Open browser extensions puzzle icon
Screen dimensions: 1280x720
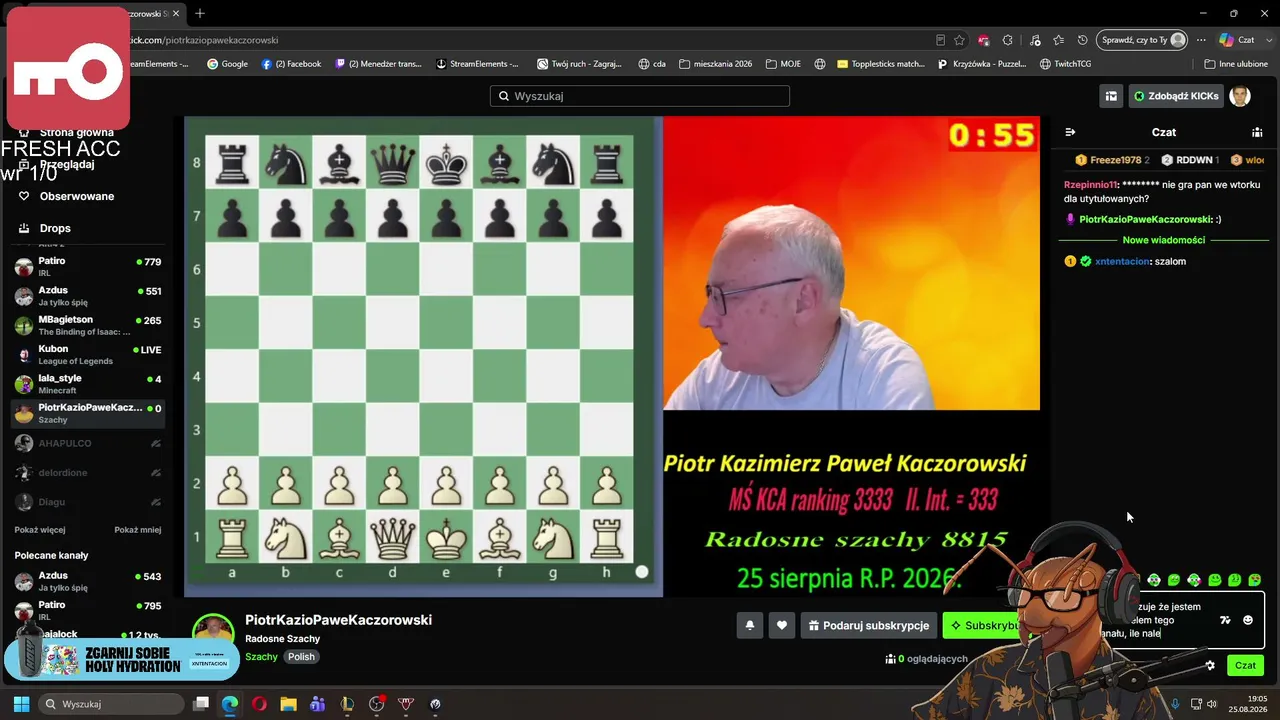coord(1008,40)
